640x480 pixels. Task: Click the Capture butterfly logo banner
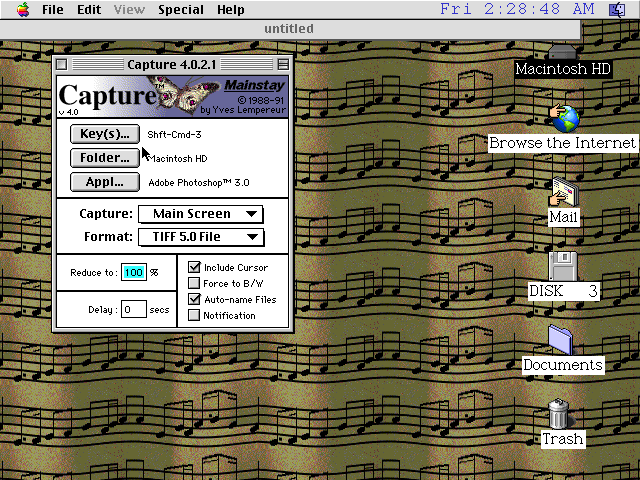pos(173,97)
